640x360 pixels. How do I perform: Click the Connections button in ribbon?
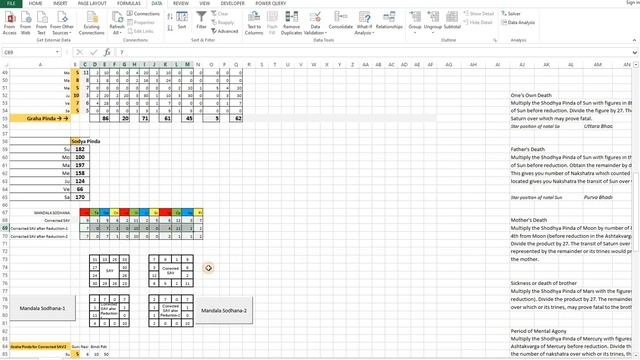[143, 13]
